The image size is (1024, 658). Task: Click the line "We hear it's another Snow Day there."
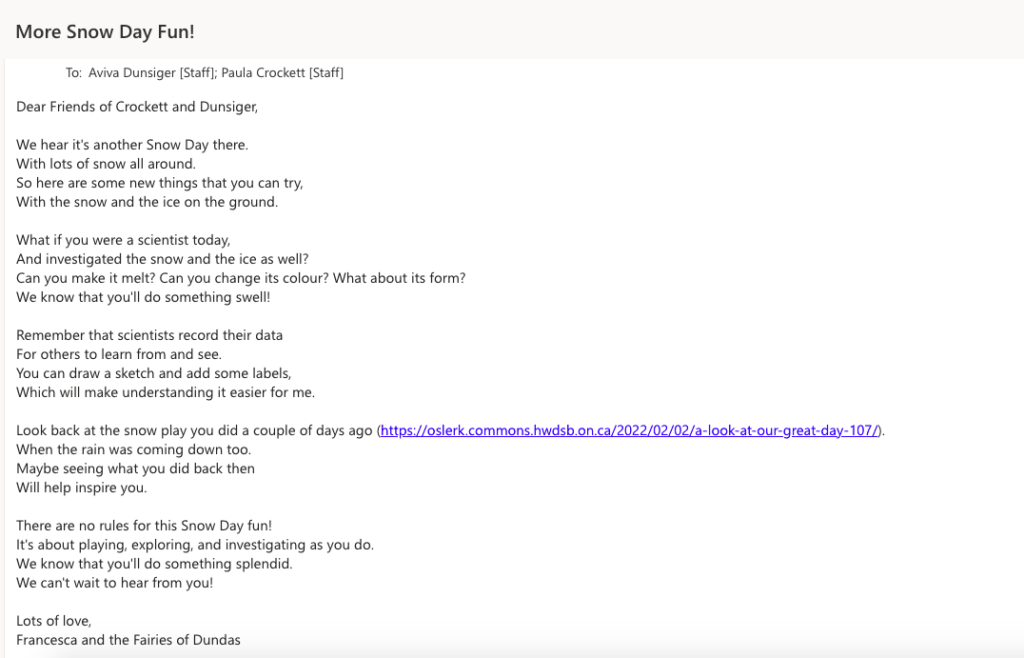[x=132, y=145]
